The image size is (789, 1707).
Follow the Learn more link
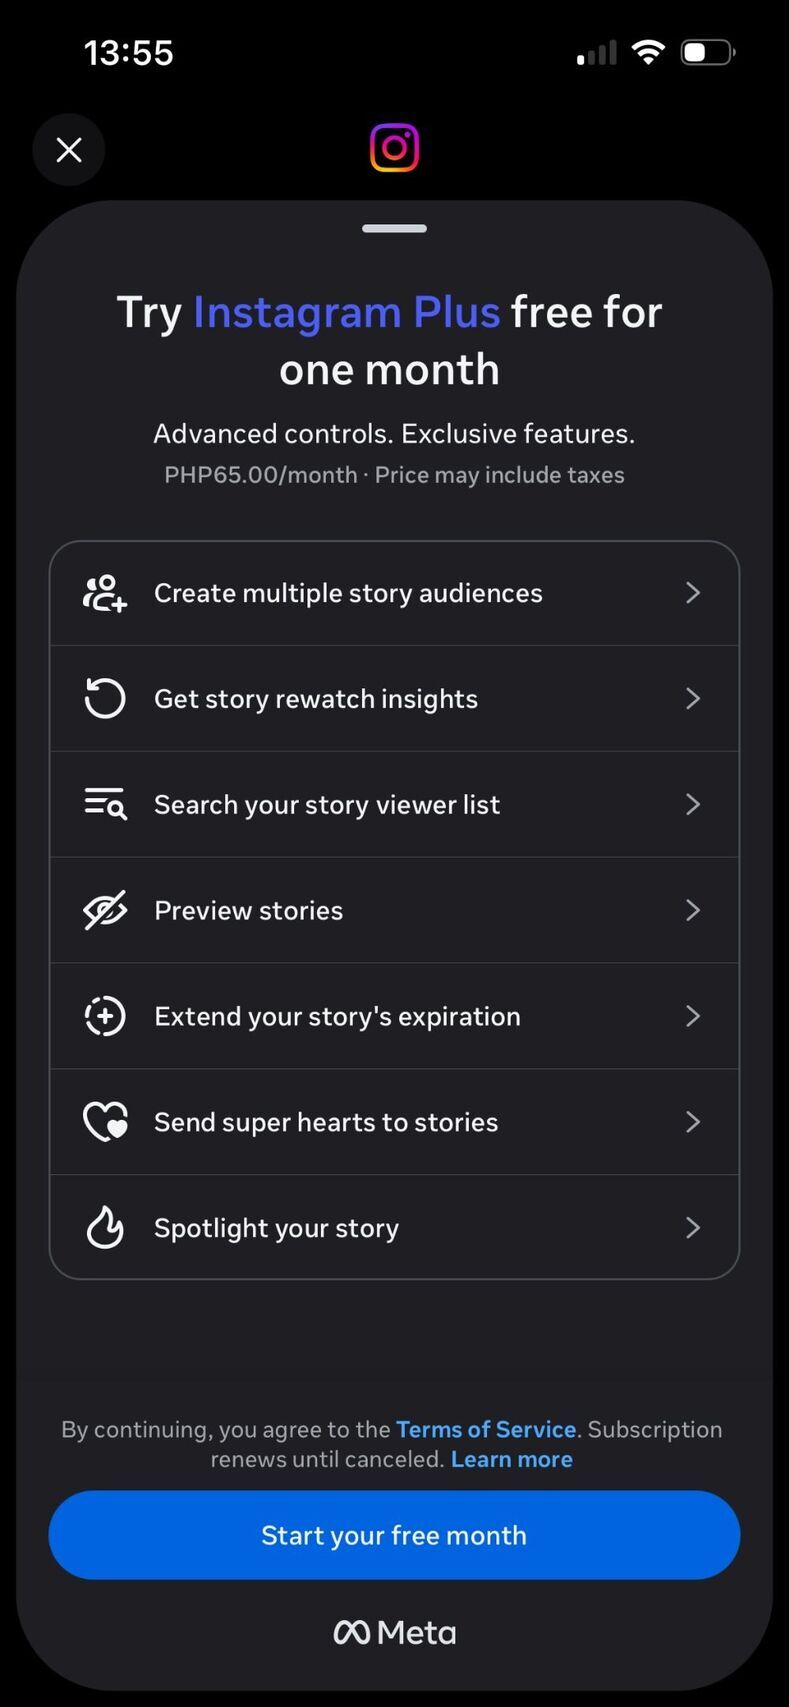(x=511, y=1459)
